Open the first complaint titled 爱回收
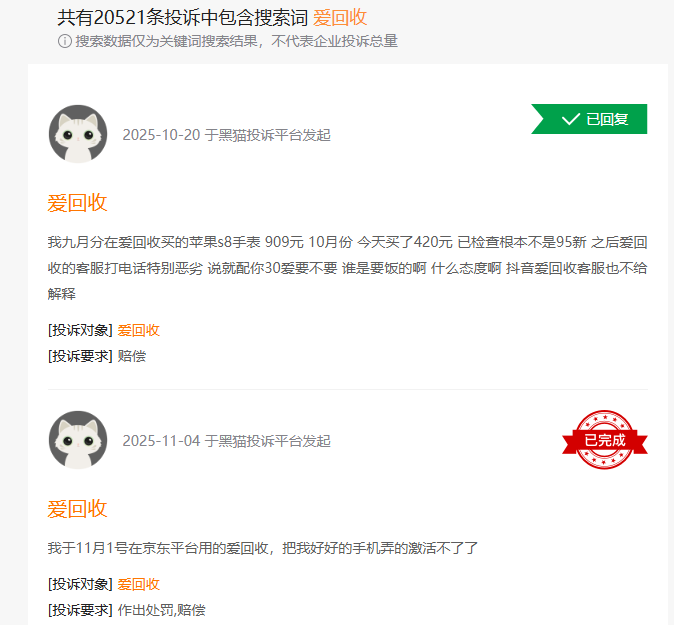Viewport: 674px width, 625px height. [77, 203]
